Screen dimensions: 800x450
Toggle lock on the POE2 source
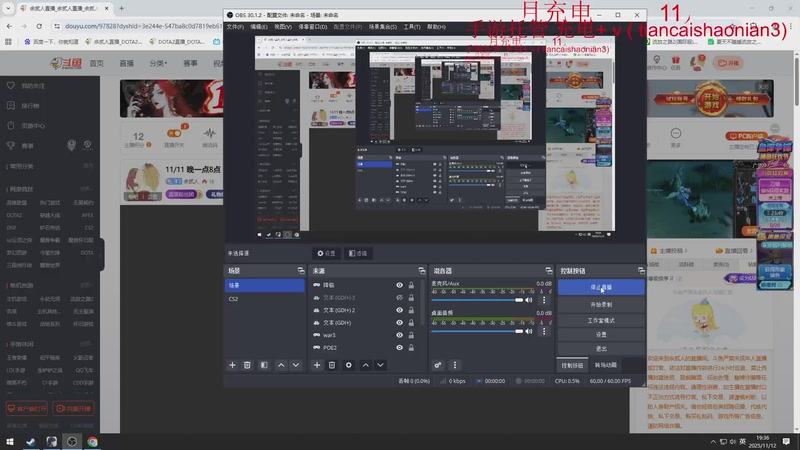pyautogui.click(x=411, y=347)
